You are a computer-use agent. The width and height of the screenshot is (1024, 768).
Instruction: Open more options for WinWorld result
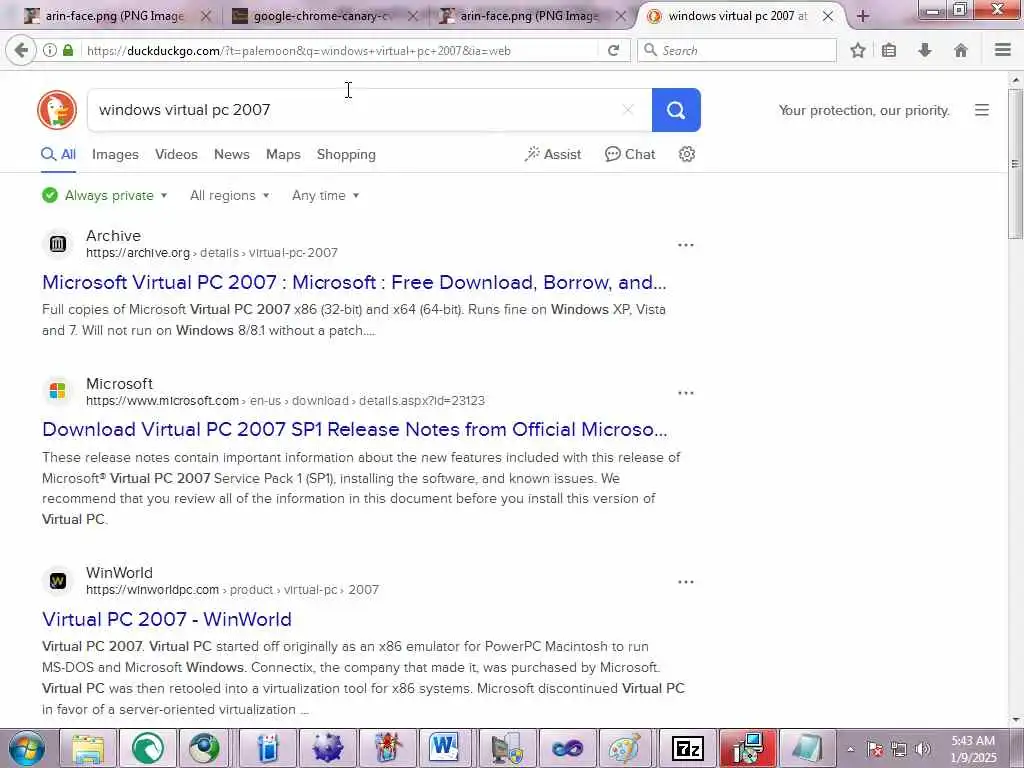click(x=686, y=582)
